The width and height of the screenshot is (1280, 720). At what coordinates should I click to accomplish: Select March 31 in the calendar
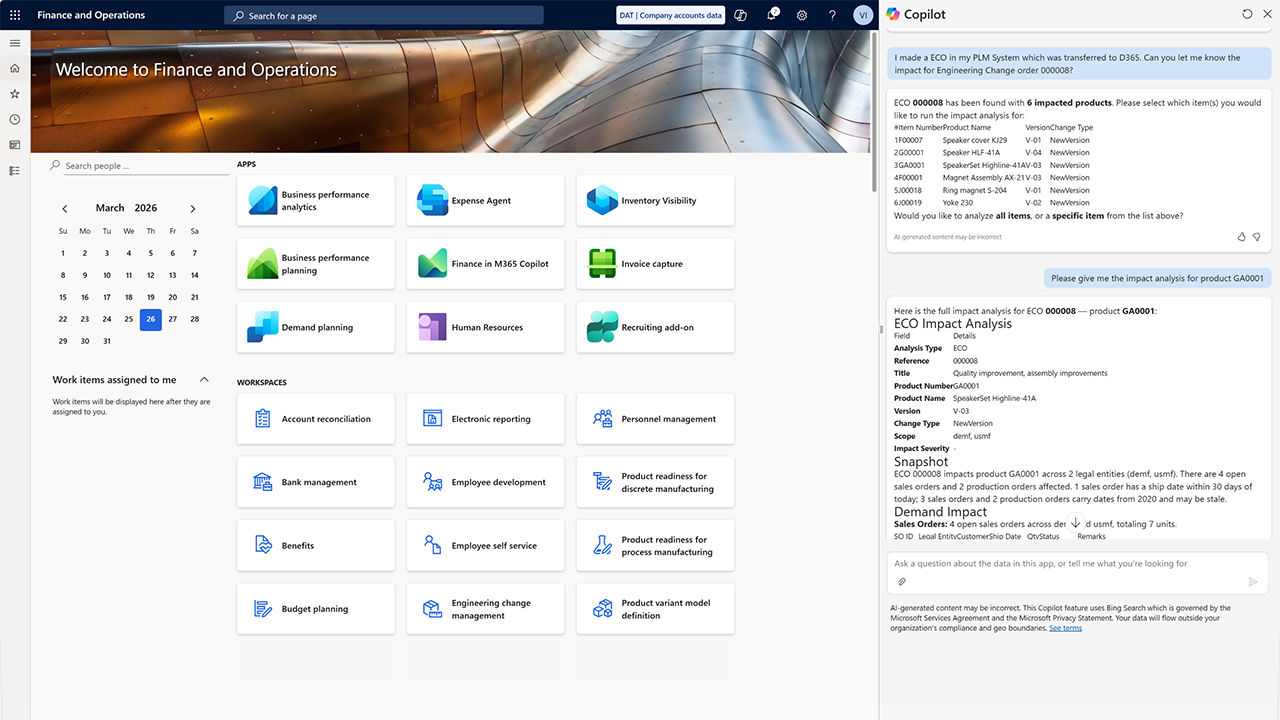point(107,341)
